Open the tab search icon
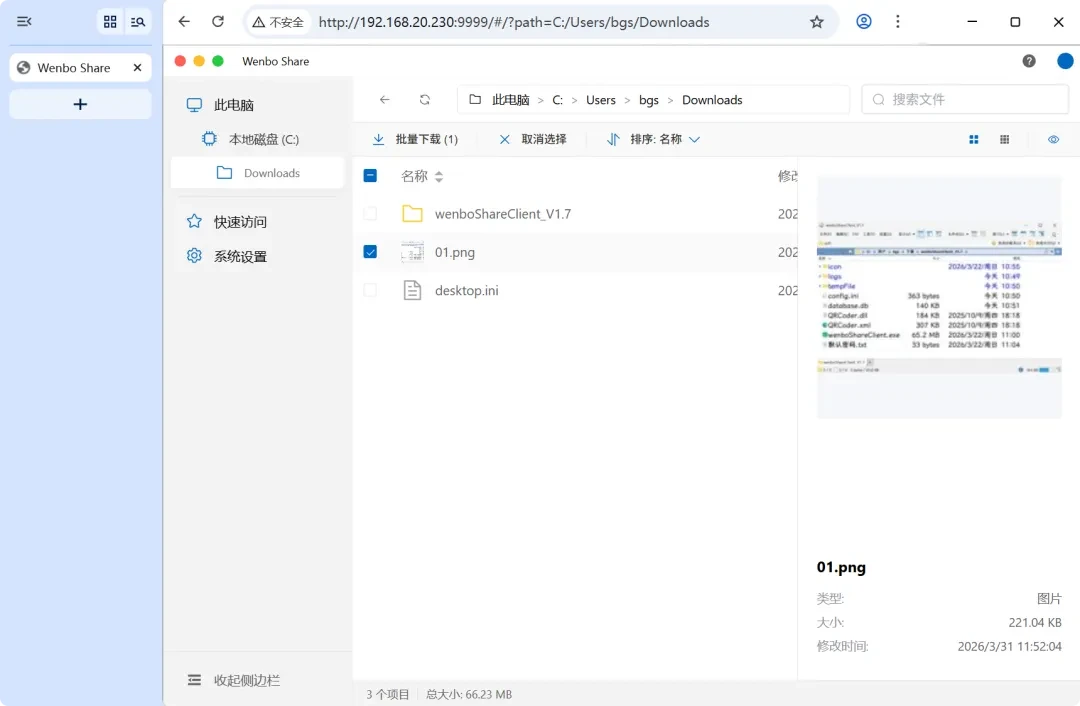 tap(138, 22)
